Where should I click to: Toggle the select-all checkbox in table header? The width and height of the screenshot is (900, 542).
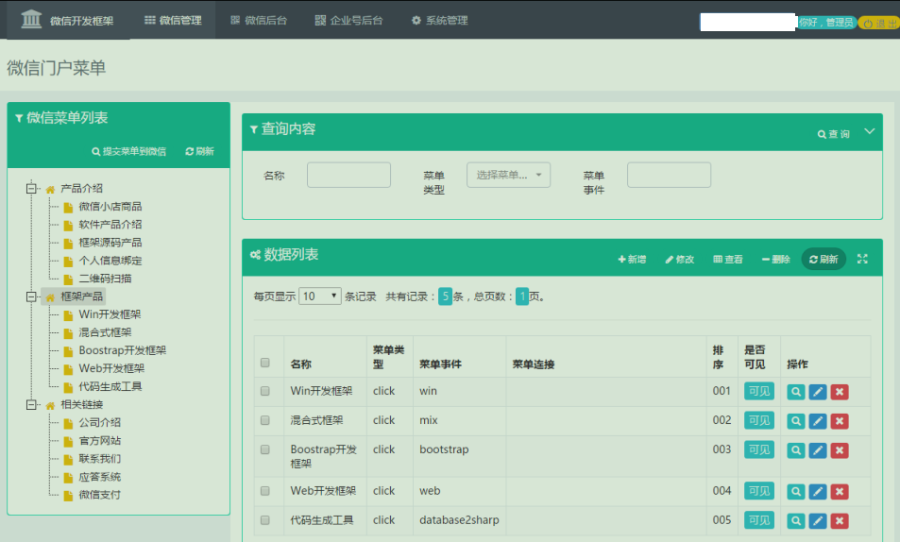(x=265, y=362)
